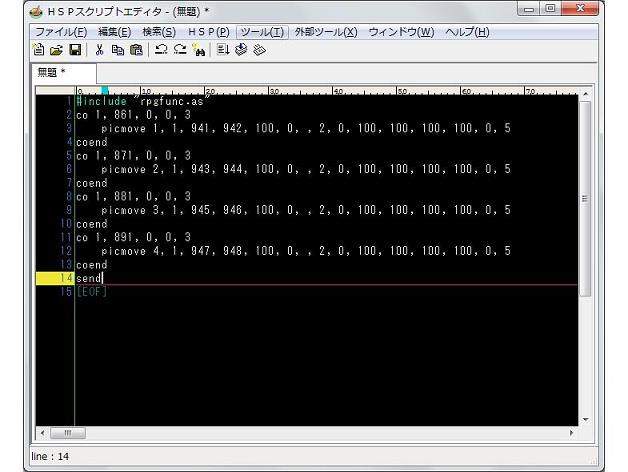Screen dimensions: 628x472
Task: Click the picmove 3 line with 945, 946
Action: [x=306, y=210]
